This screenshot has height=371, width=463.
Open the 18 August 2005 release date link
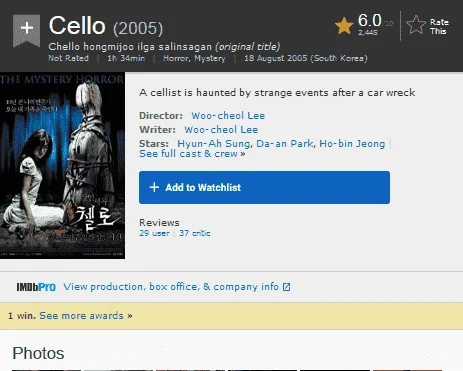[306, 58]
